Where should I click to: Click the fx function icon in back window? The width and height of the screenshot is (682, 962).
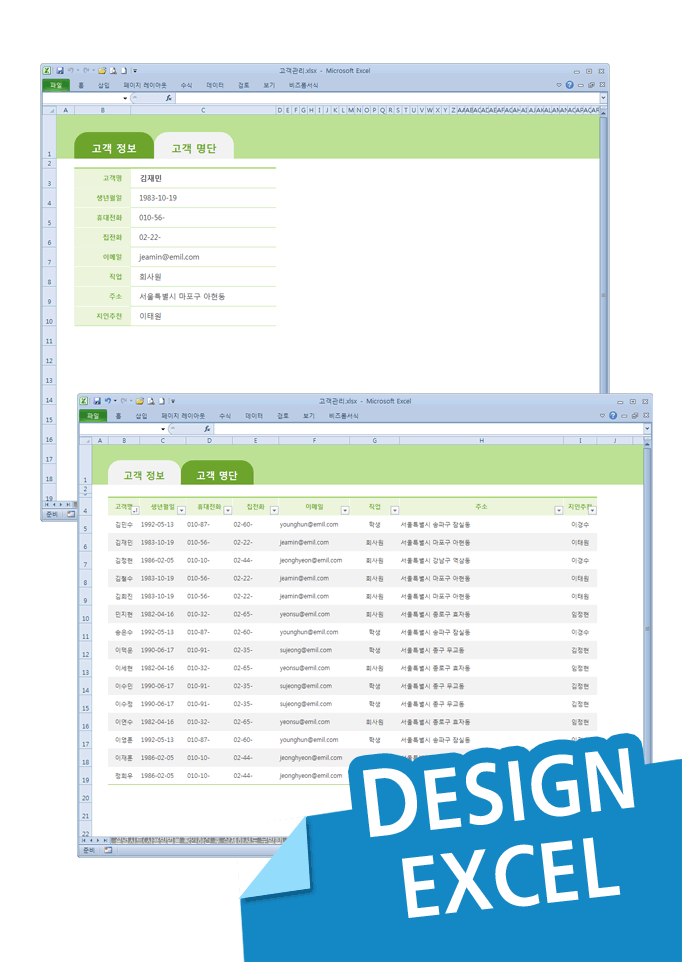(x=169, y=98)
